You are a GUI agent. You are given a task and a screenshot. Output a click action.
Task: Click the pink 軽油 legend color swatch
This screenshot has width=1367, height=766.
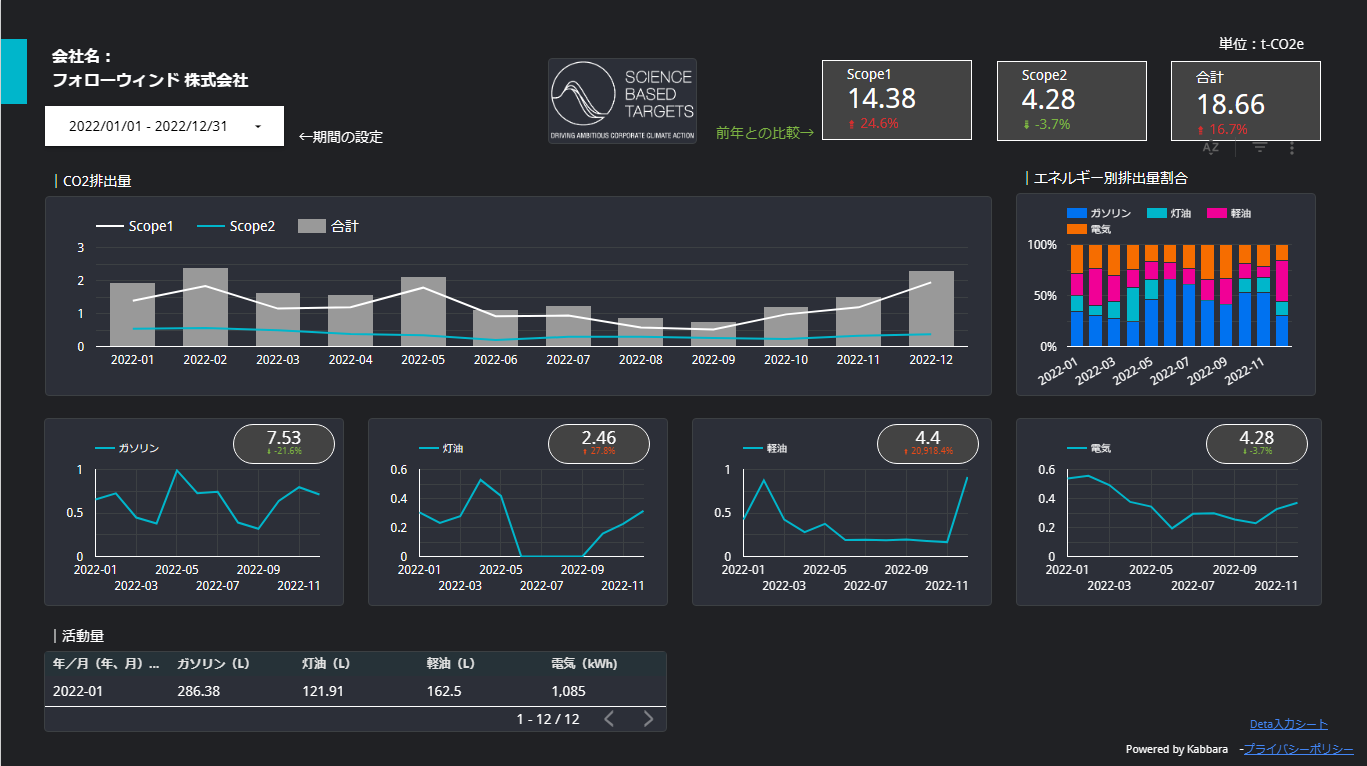coord(1216,214)
